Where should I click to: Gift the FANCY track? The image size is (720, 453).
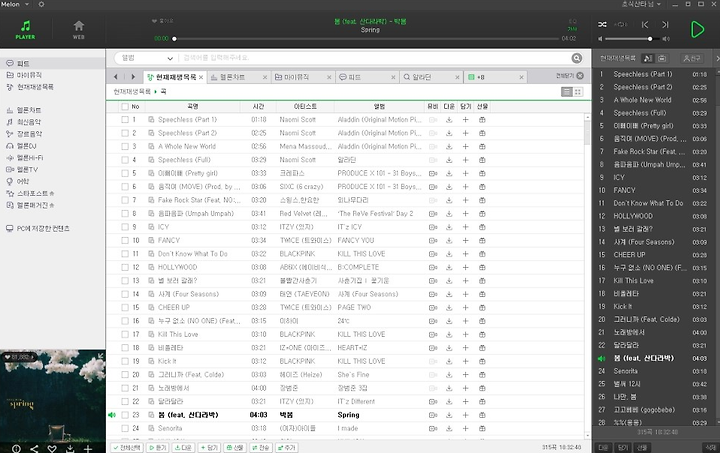(x=482, y=240)
